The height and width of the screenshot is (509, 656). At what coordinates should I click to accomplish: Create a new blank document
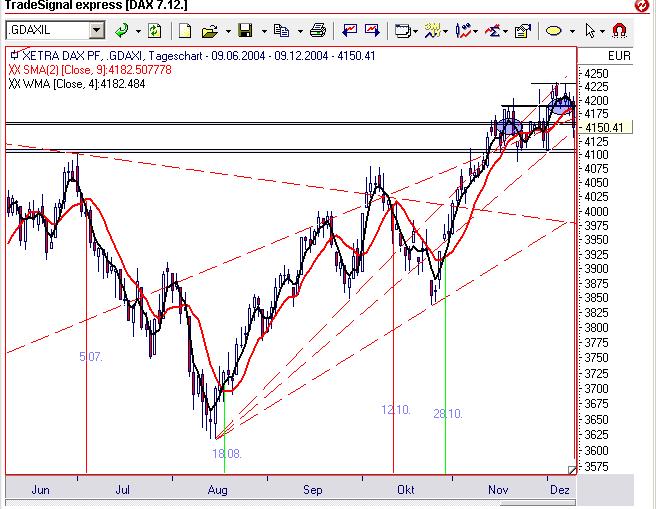pyautogui.click(x=185, y=31)
